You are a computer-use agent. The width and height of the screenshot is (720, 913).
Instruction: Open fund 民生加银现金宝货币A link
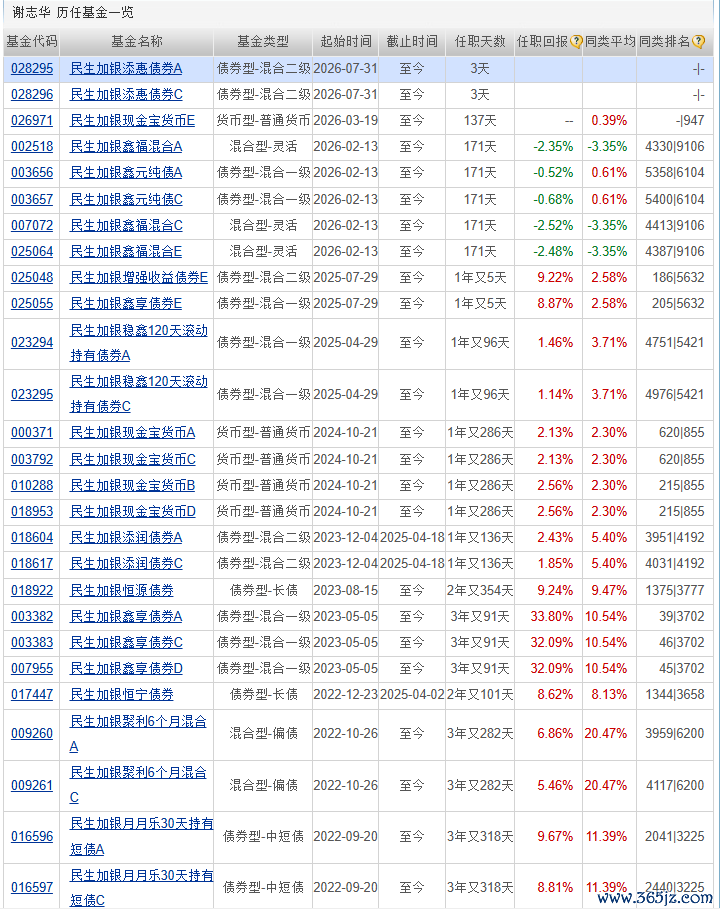[x=132, y=433]
